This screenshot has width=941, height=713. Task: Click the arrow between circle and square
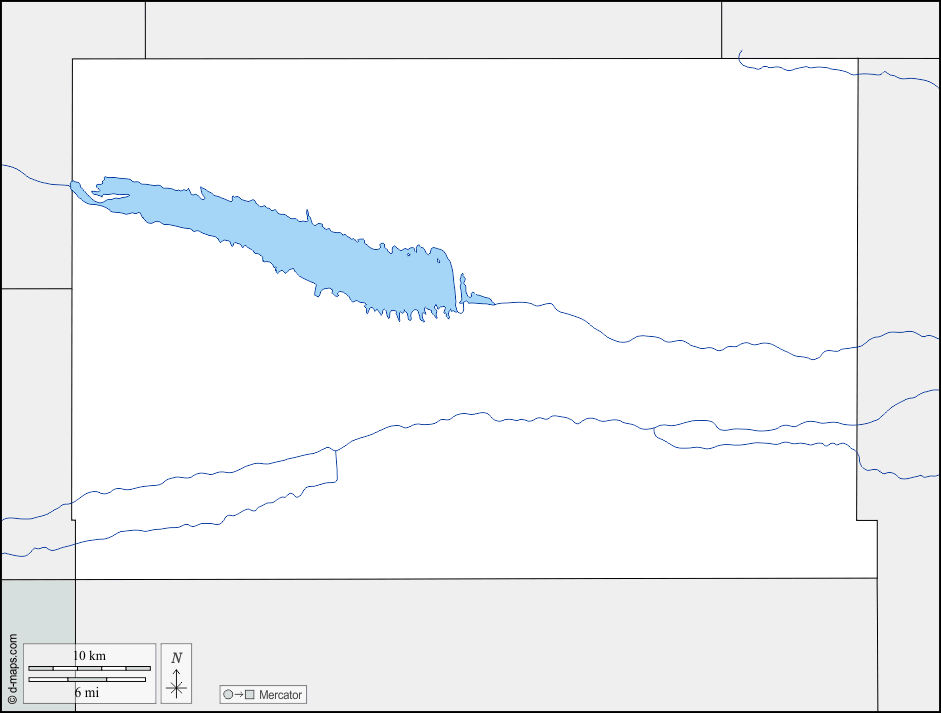click(x=239, y=694)
